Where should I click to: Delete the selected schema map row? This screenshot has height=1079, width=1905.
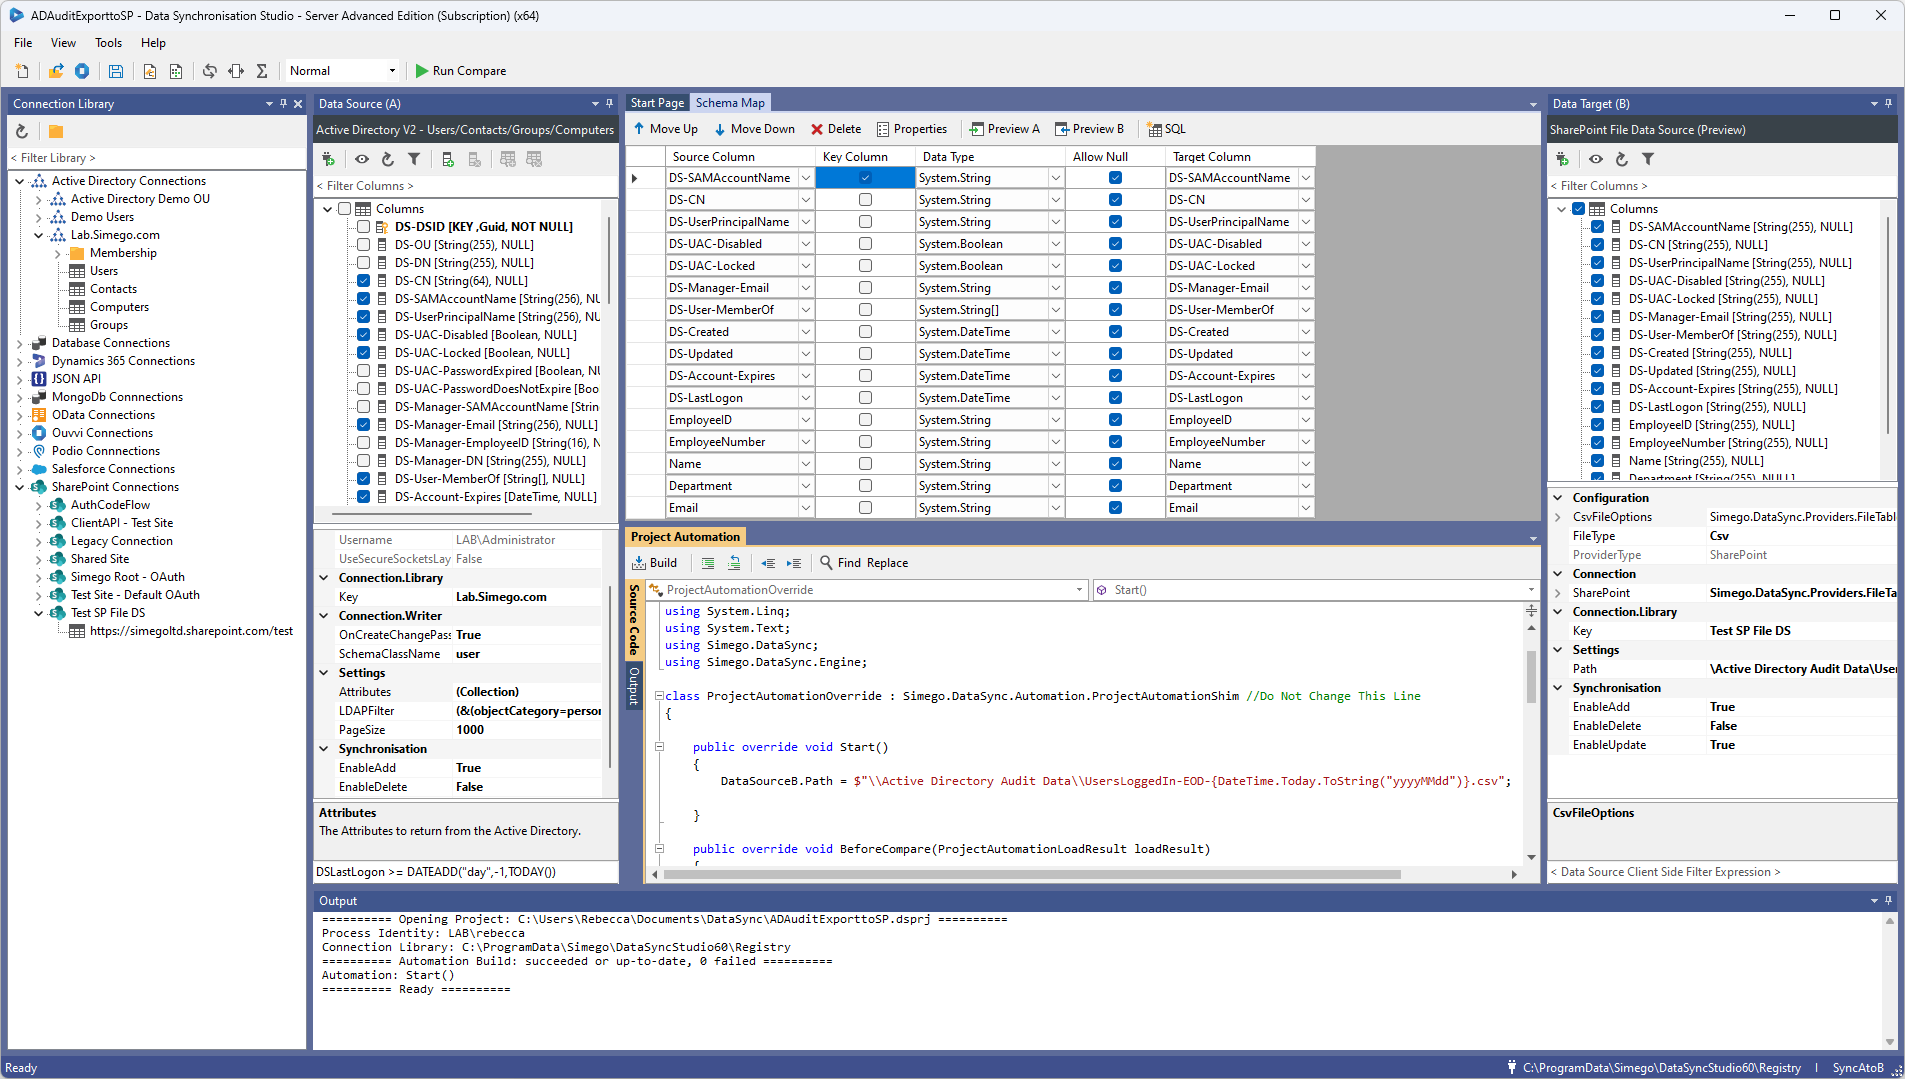click(836, 129)
